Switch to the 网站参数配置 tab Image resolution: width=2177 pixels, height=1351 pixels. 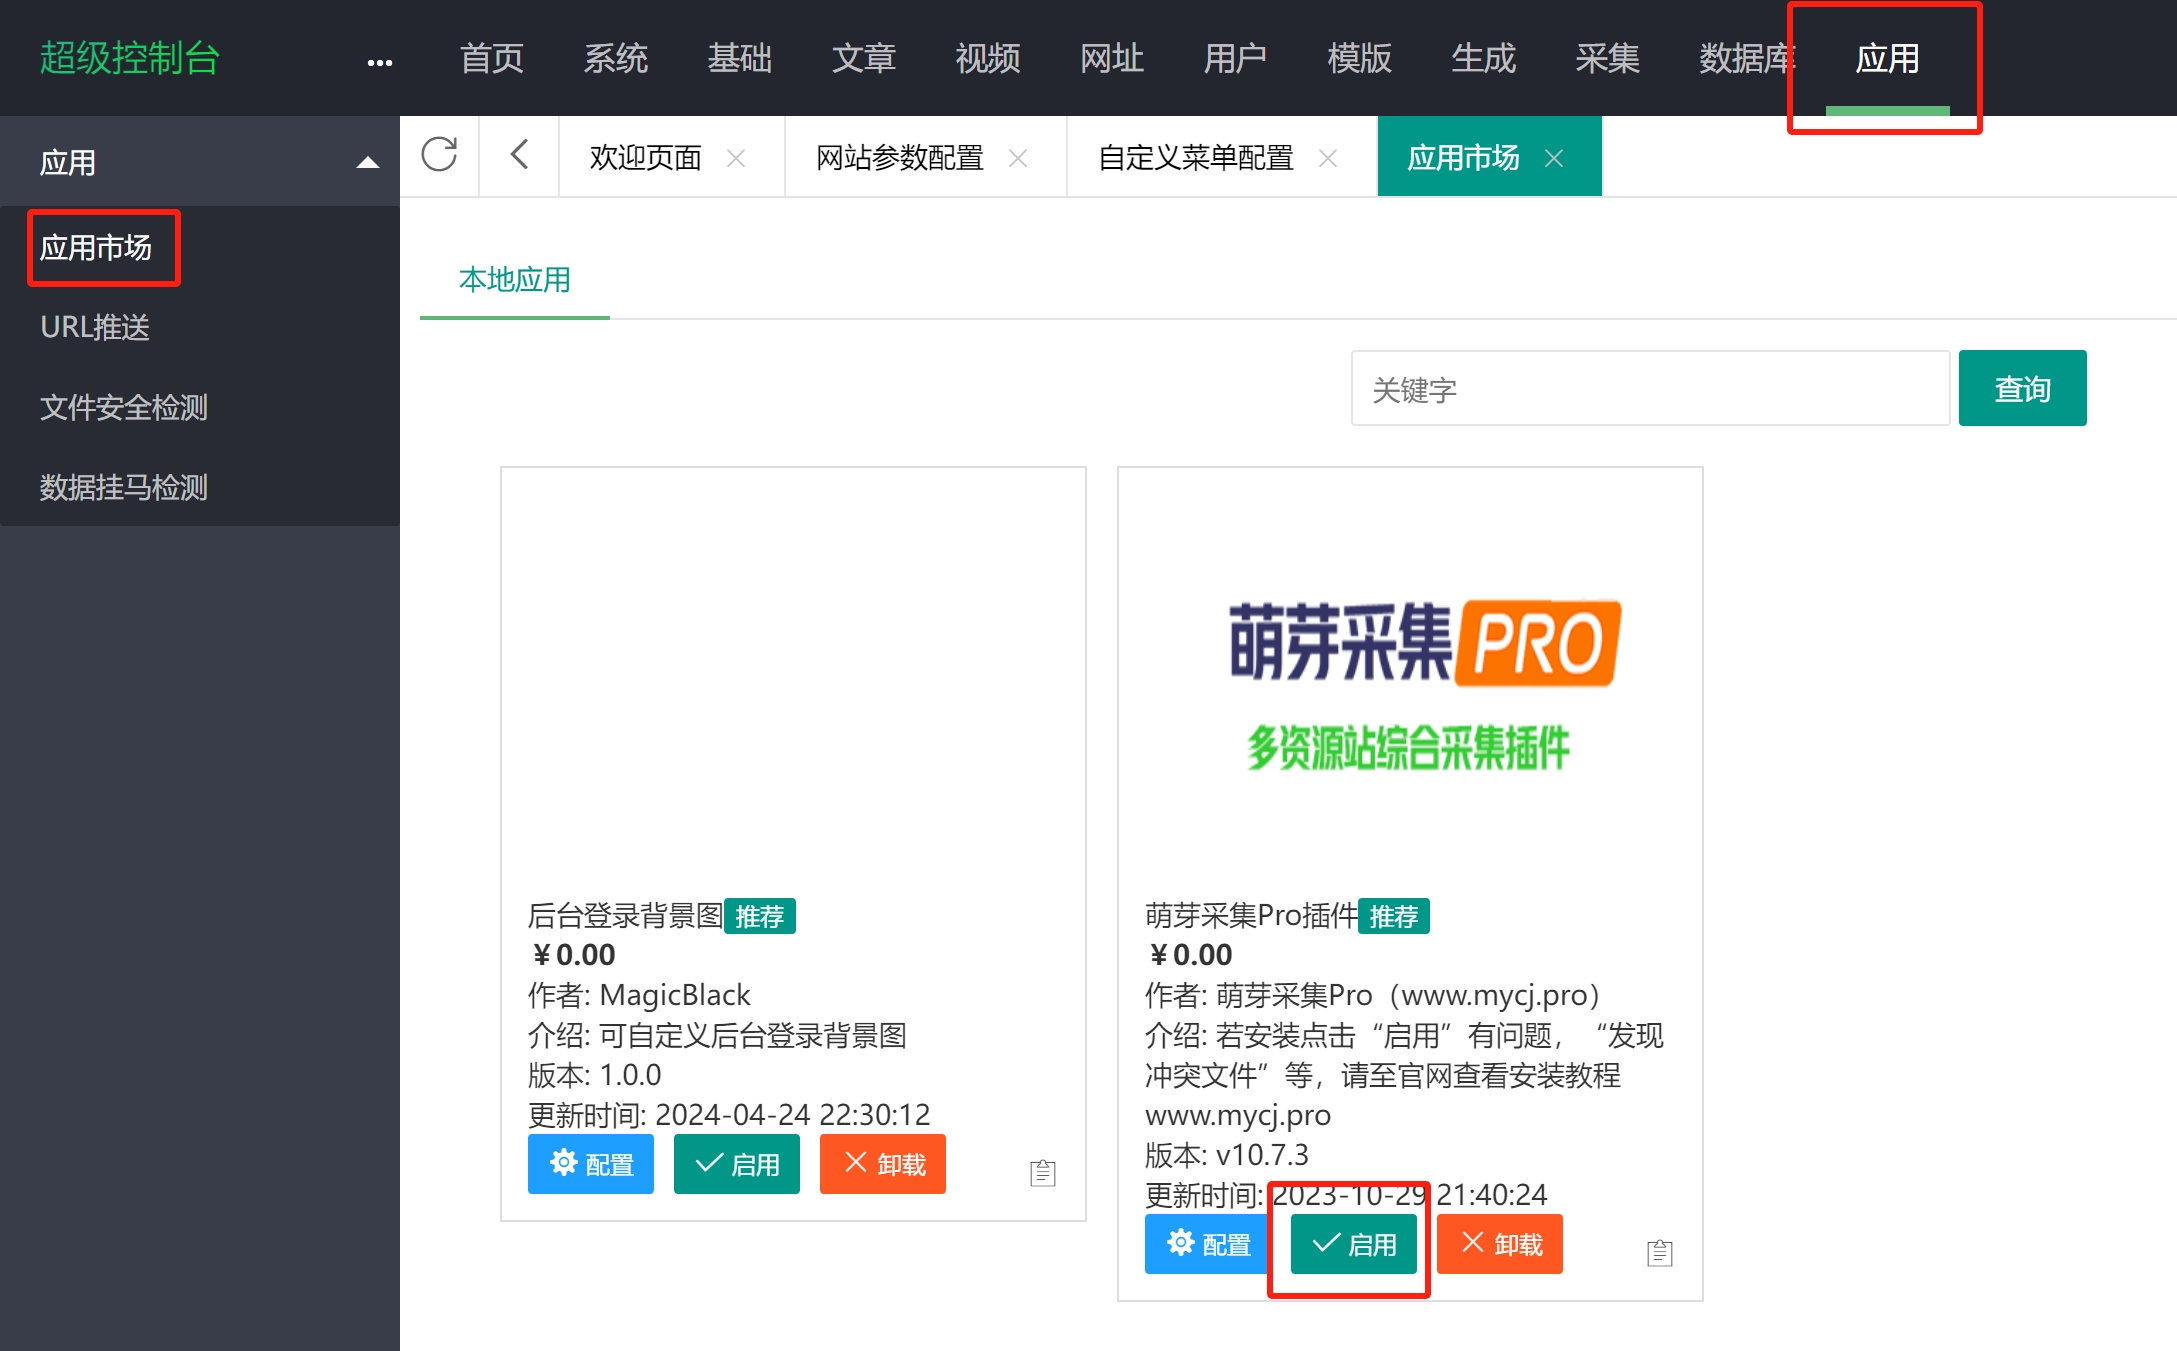[899, 158]
